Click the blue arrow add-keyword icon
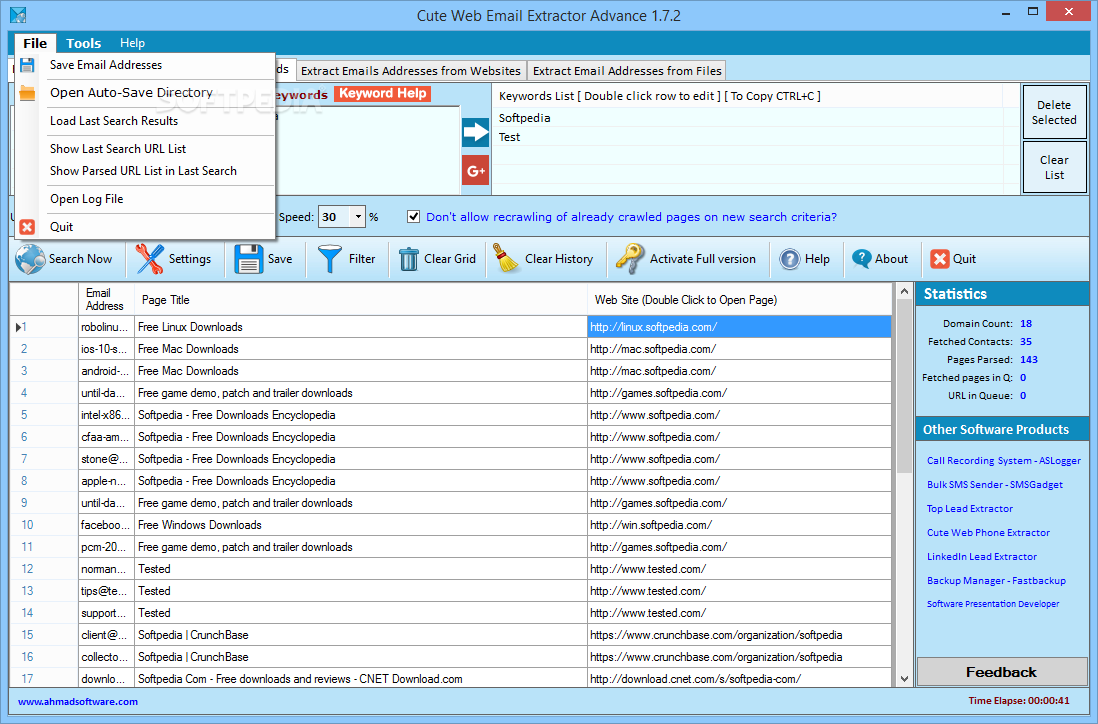Screen dimensions: 1098x724 (x=475, y=132)
